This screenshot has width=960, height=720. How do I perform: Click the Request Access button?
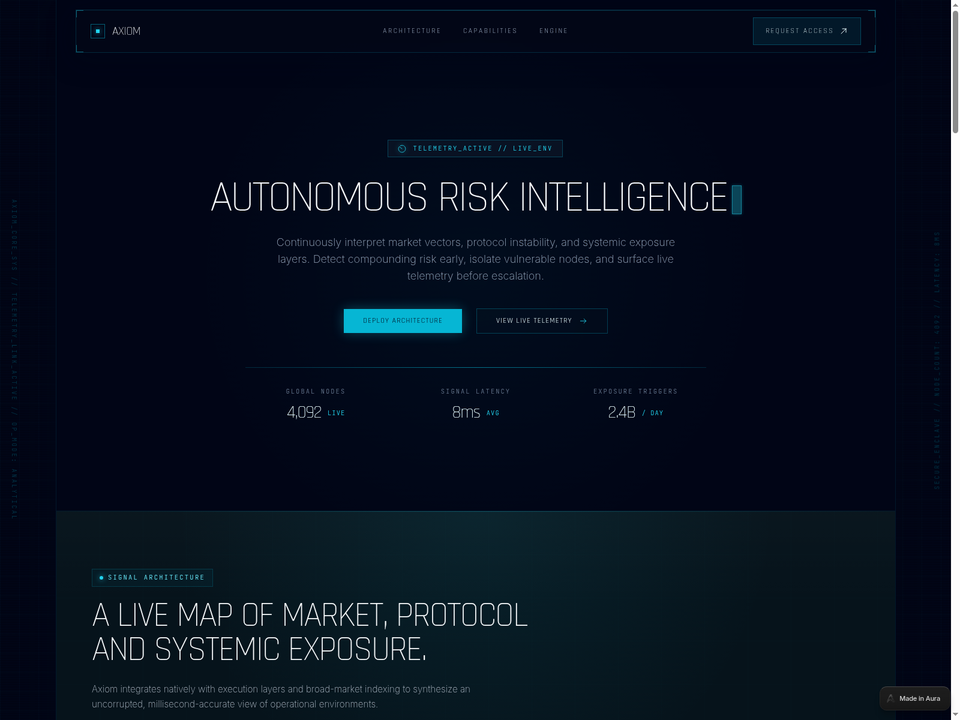tap(806, 31)
